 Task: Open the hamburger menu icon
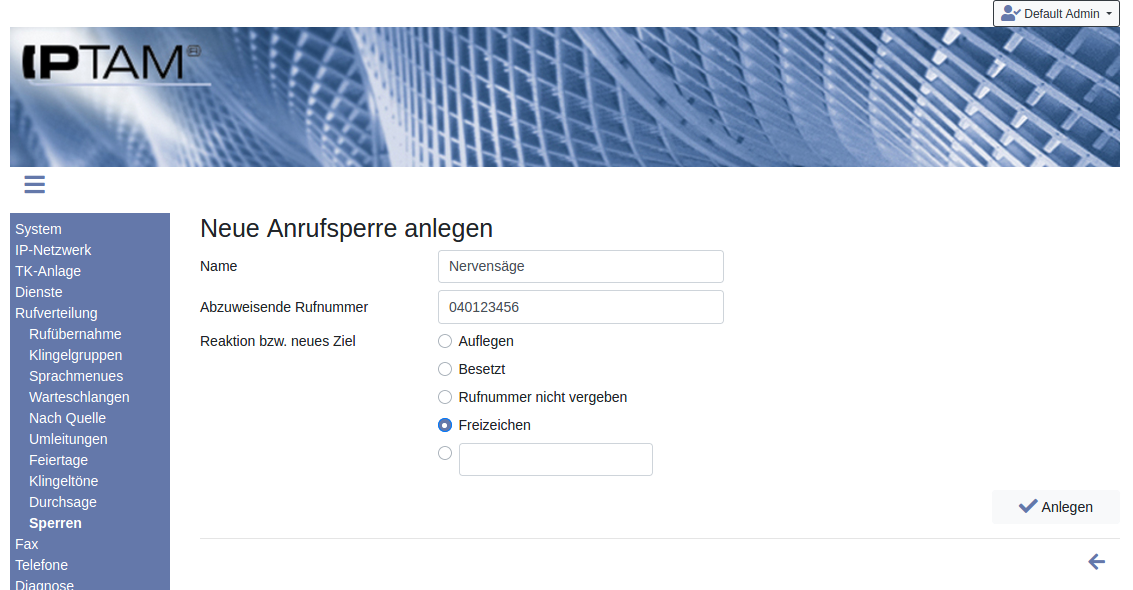(x=35, y=184)
